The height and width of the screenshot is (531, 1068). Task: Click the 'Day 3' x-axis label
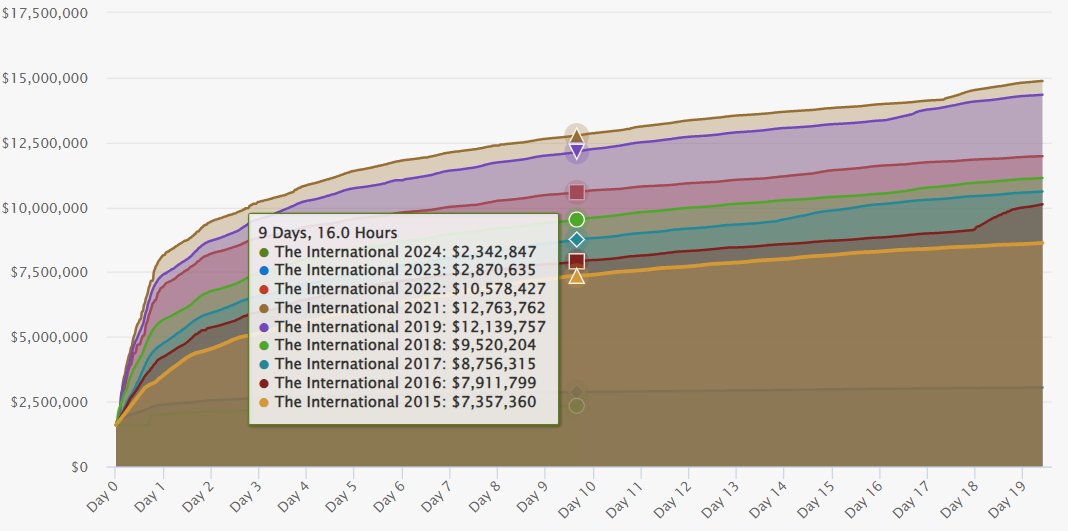tap(244, 496)
